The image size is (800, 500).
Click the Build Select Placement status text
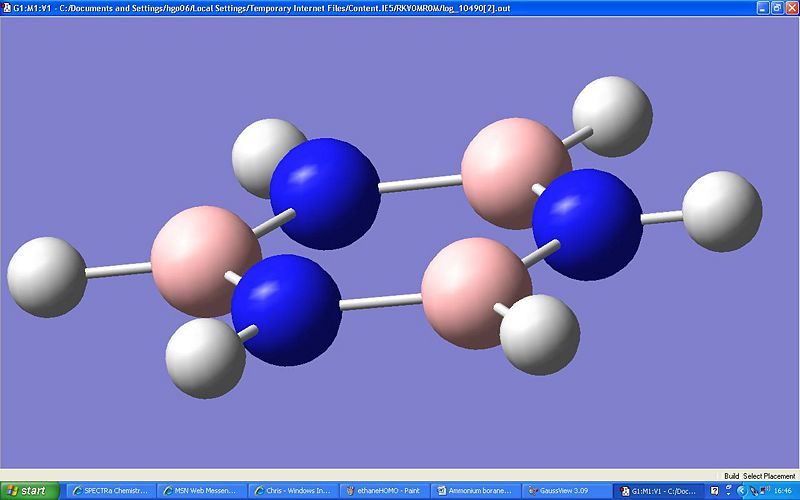[759, 476]
